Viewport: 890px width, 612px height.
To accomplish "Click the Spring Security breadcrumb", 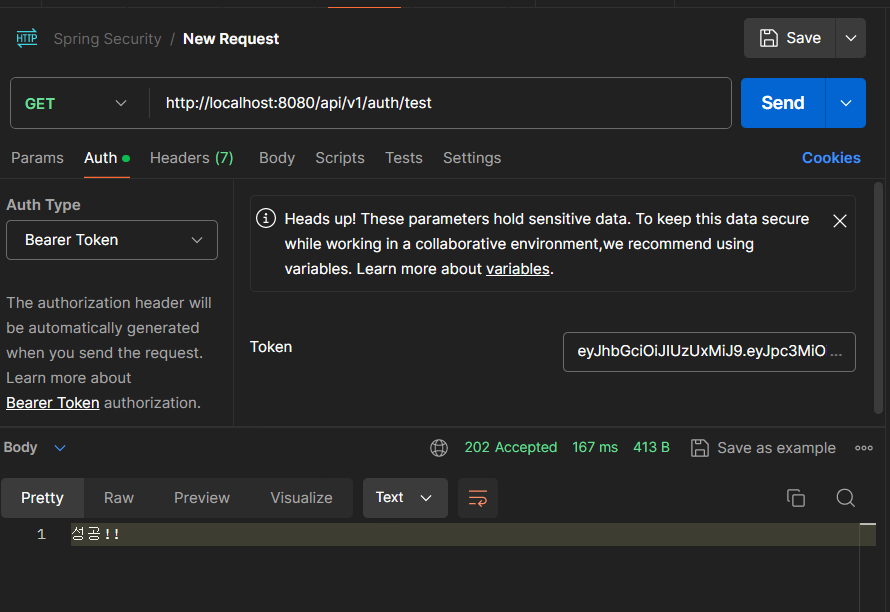I will pos(108,39).
